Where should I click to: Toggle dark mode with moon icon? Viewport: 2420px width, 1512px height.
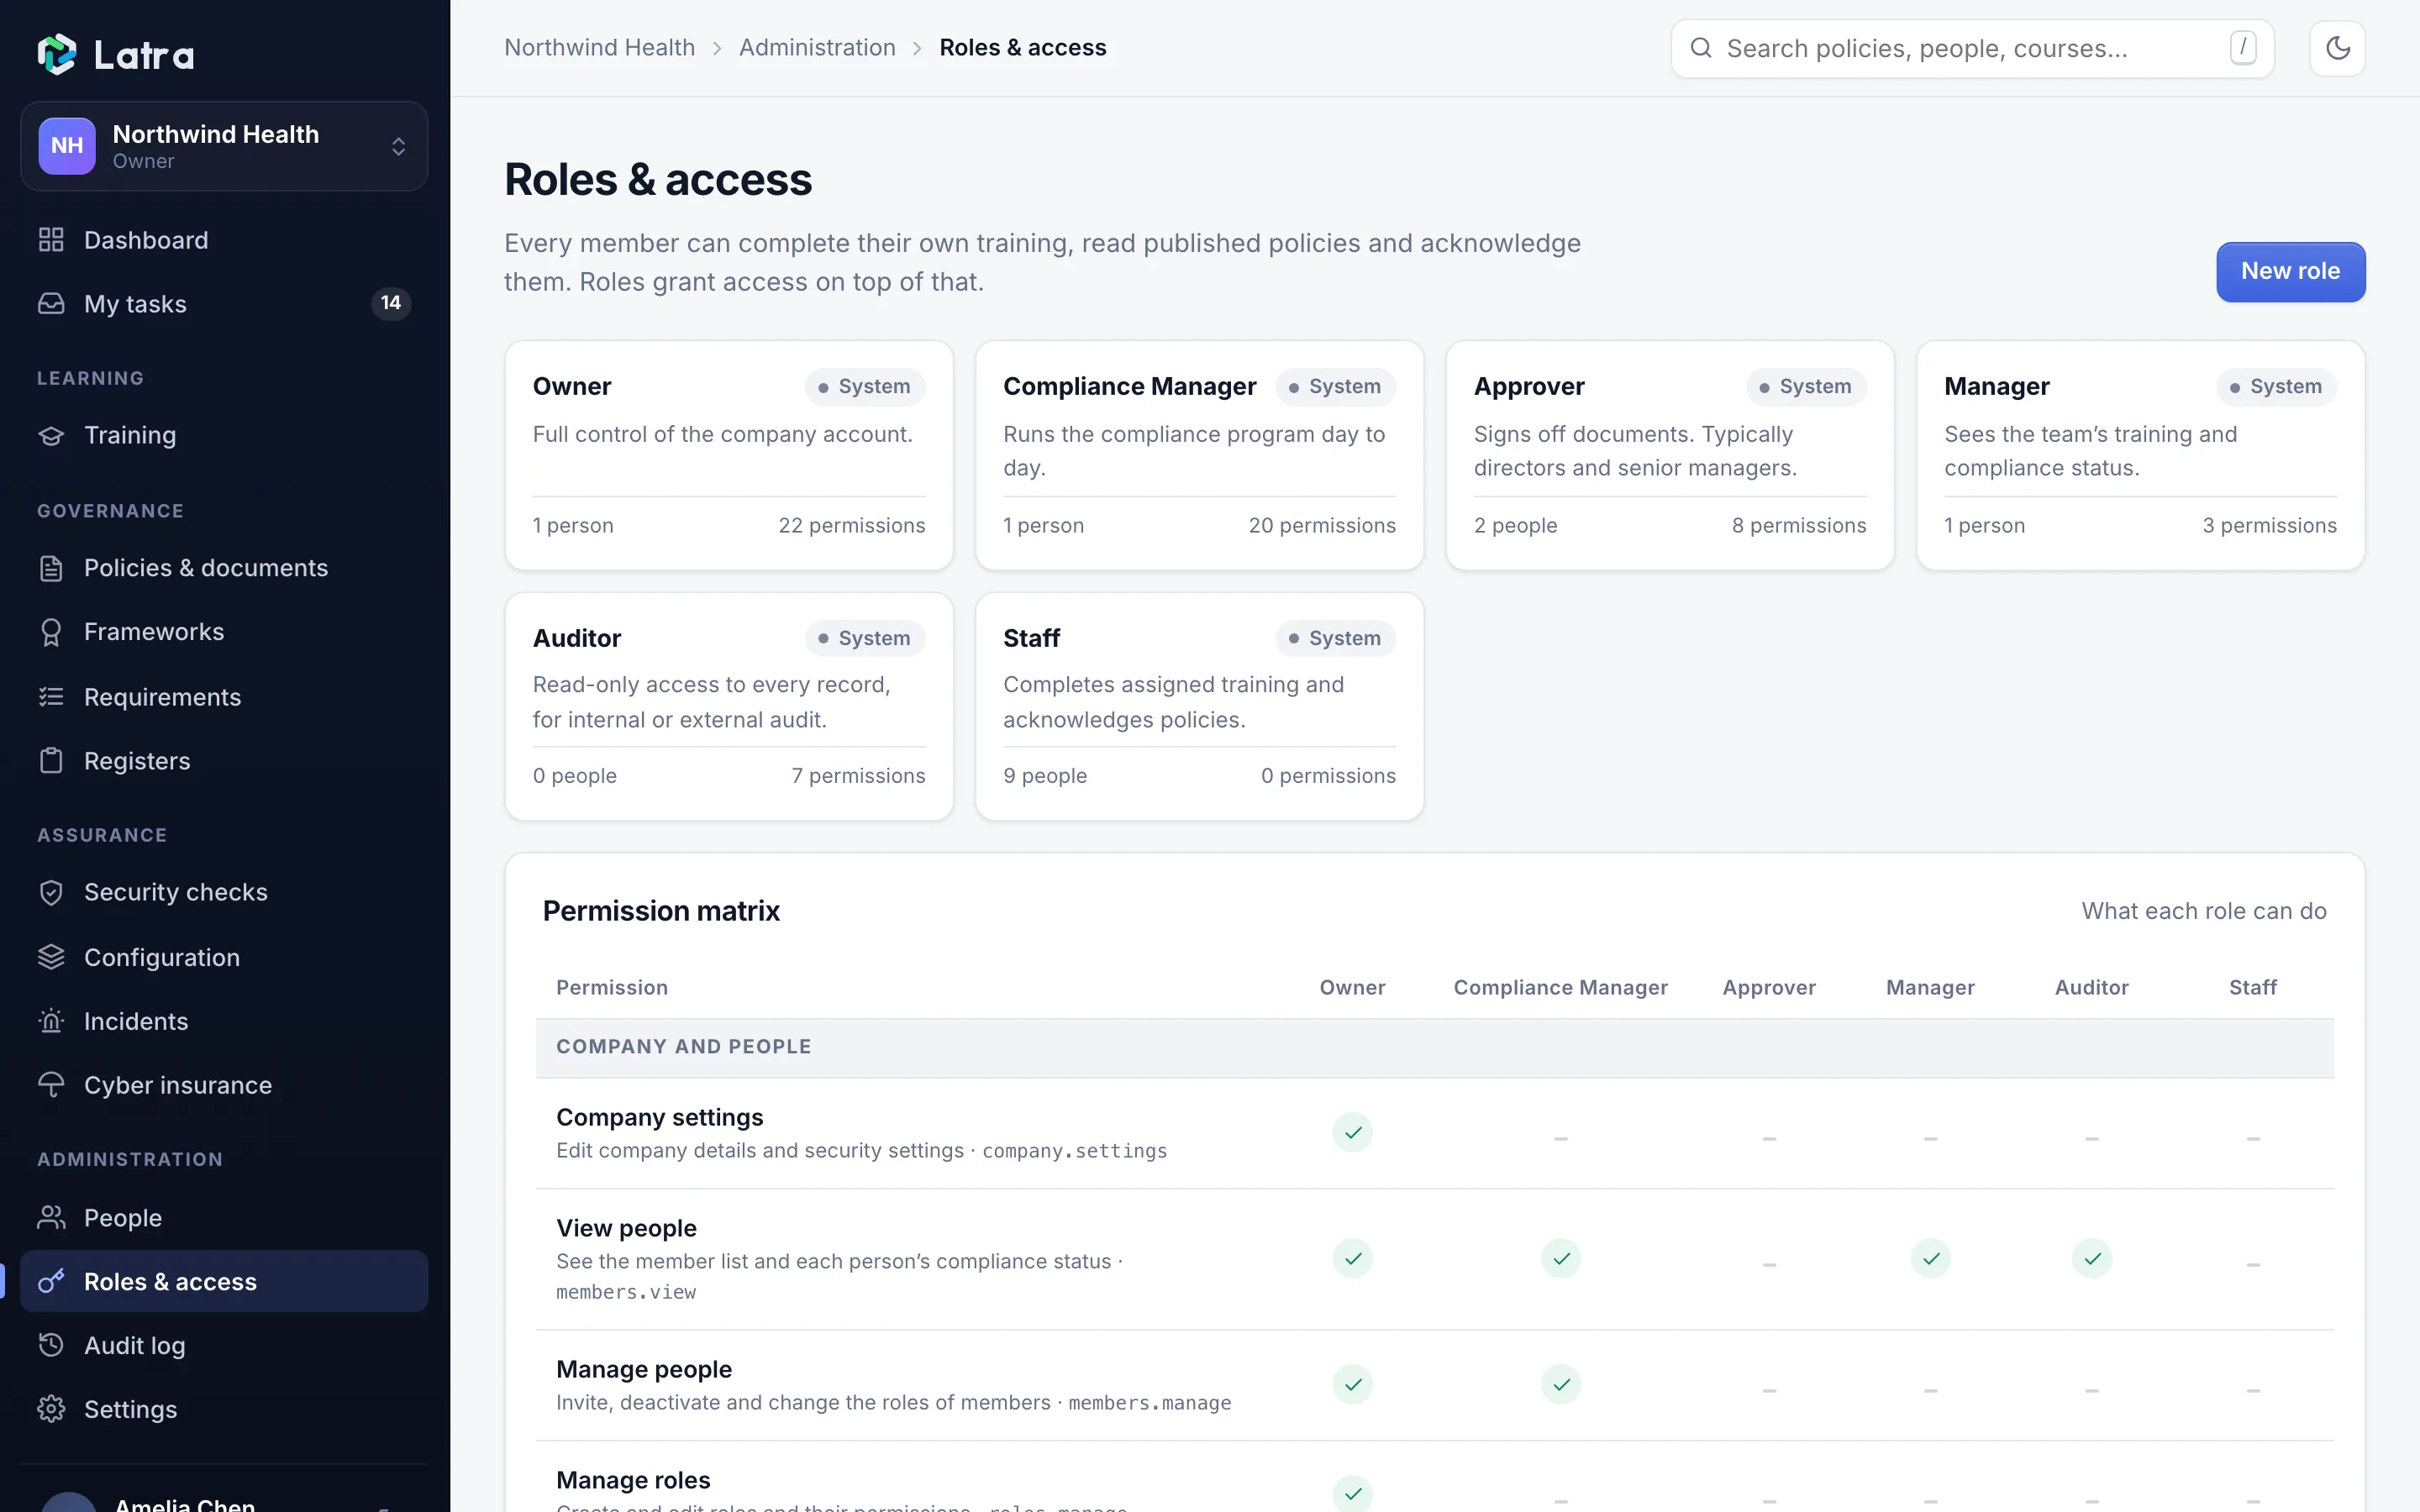2337,48
